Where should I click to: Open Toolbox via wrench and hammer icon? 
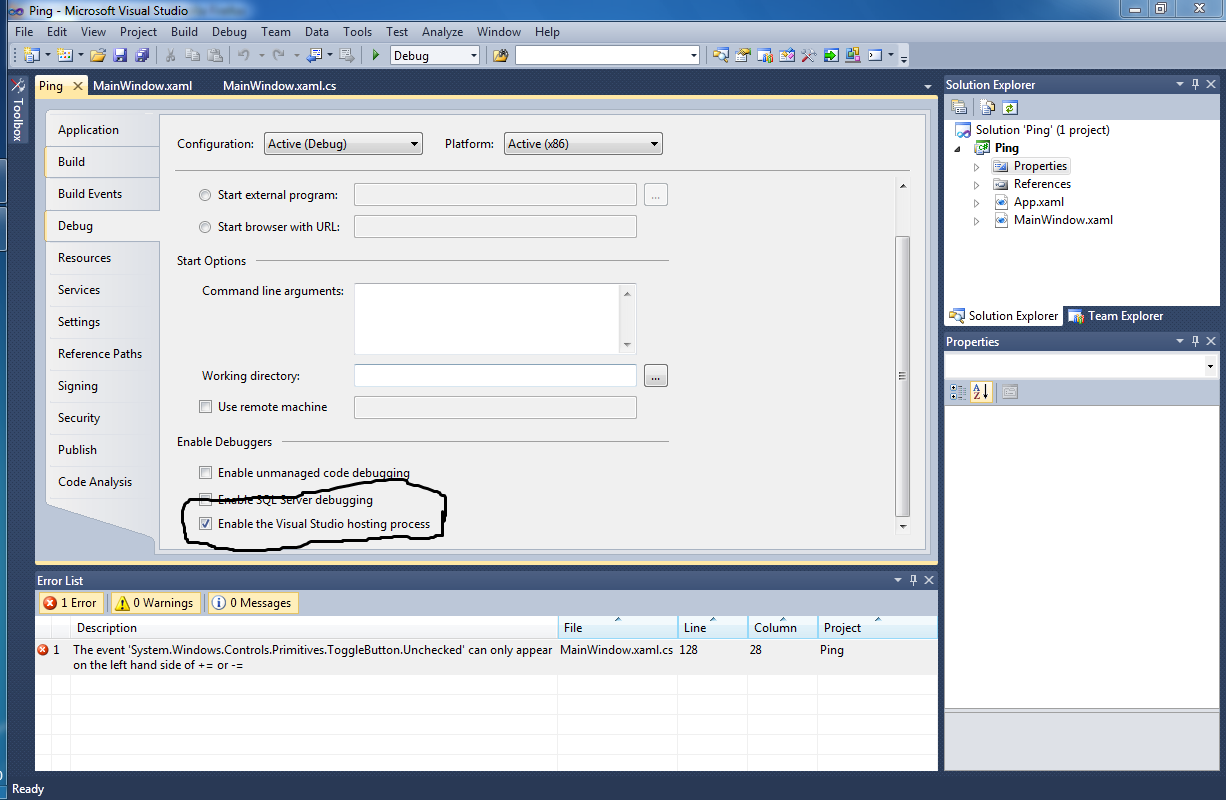point(809,55)
